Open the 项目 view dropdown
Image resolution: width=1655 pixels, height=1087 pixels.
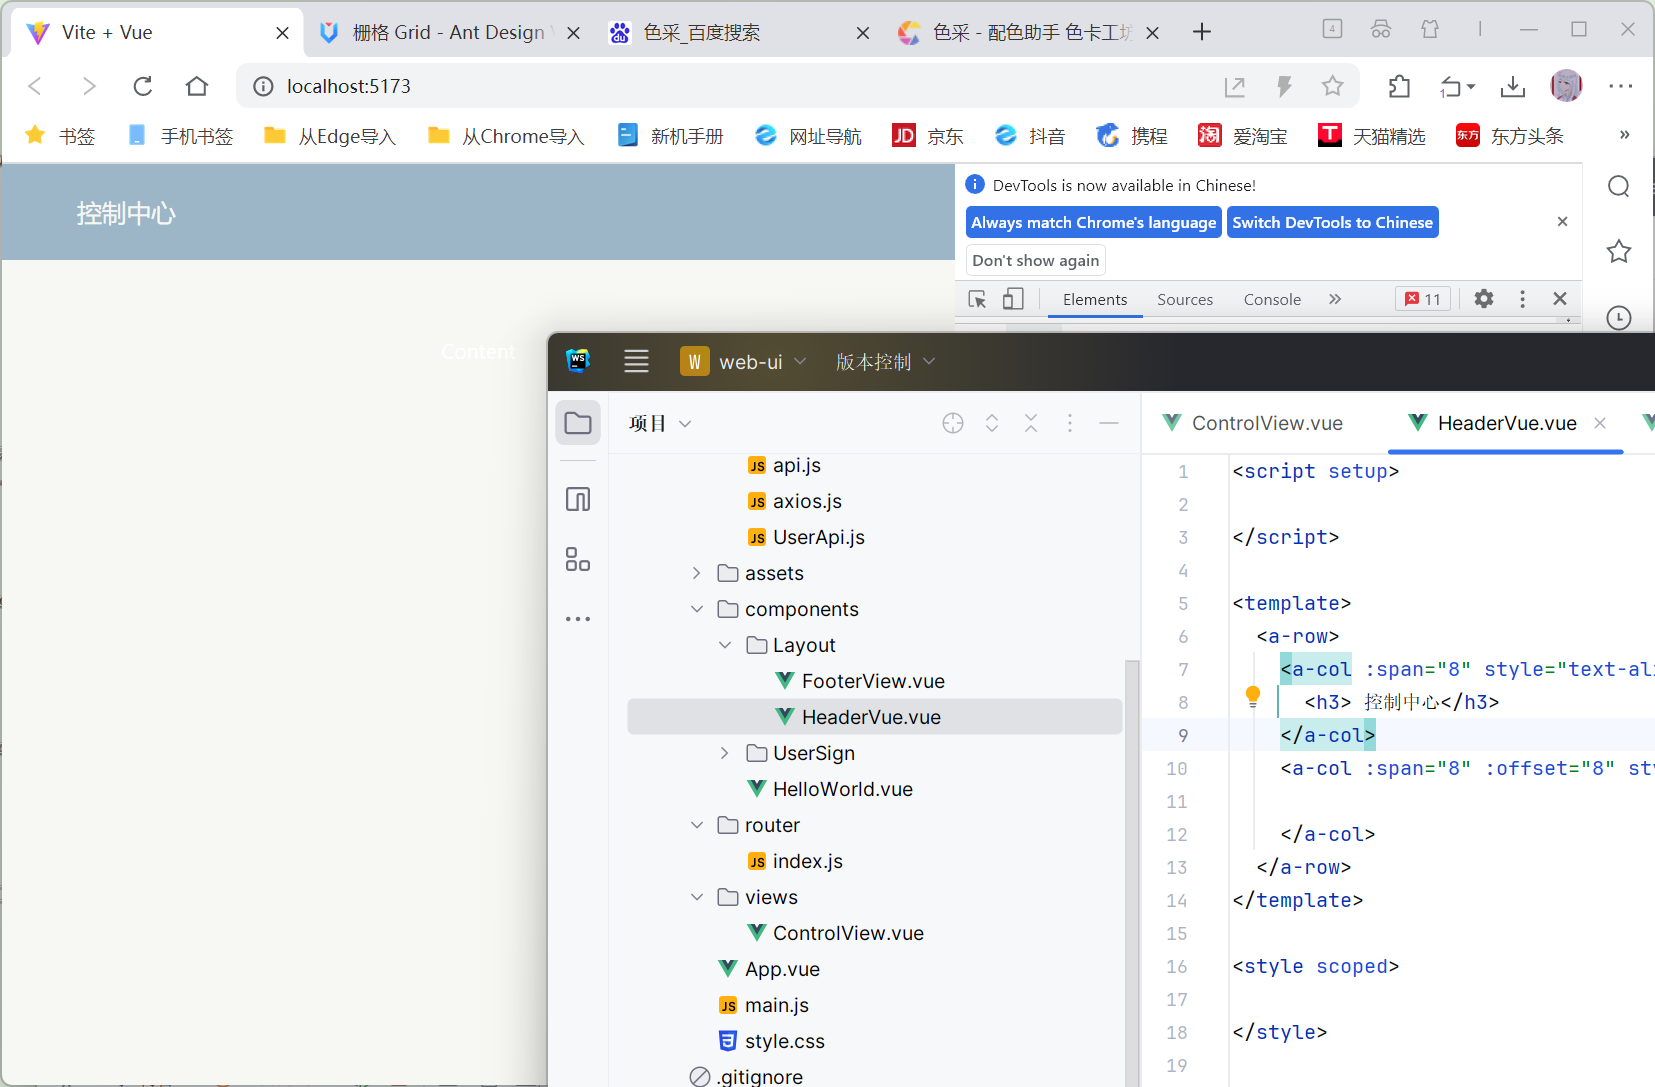point(660,423)
